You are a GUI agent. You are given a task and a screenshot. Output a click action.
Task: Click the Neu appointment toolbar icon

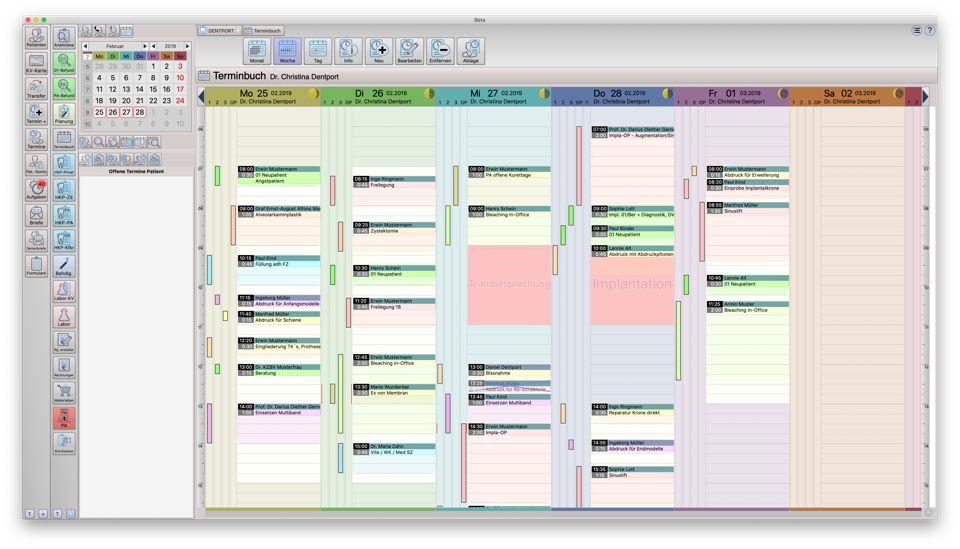pyautogui.click(x=379, y=51)
